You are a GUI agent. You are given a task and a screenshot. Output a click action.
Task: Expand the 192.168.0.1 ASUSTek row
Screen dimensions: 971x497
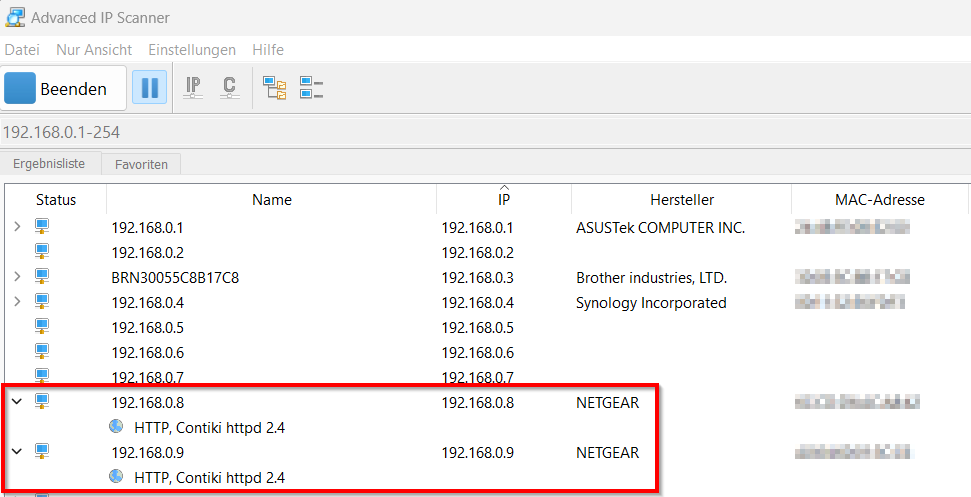[x=17, y=227]
